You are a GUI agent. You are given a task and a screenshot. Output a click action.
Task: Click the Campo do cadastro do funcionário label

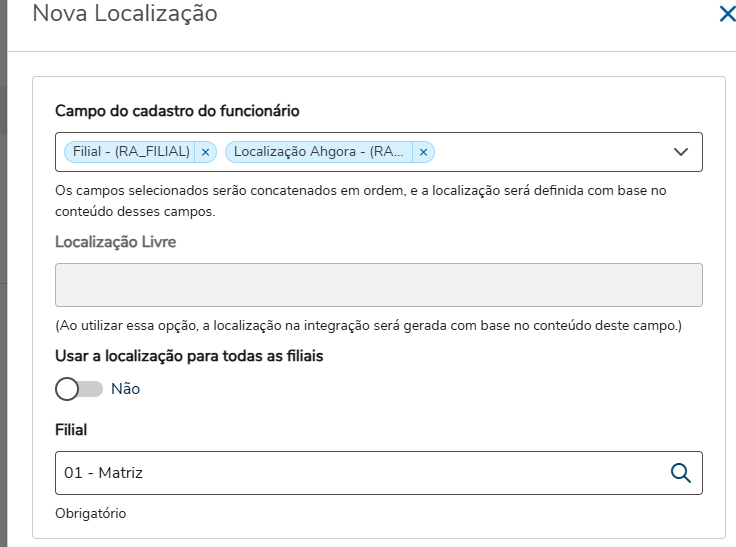tap(177, 111)
